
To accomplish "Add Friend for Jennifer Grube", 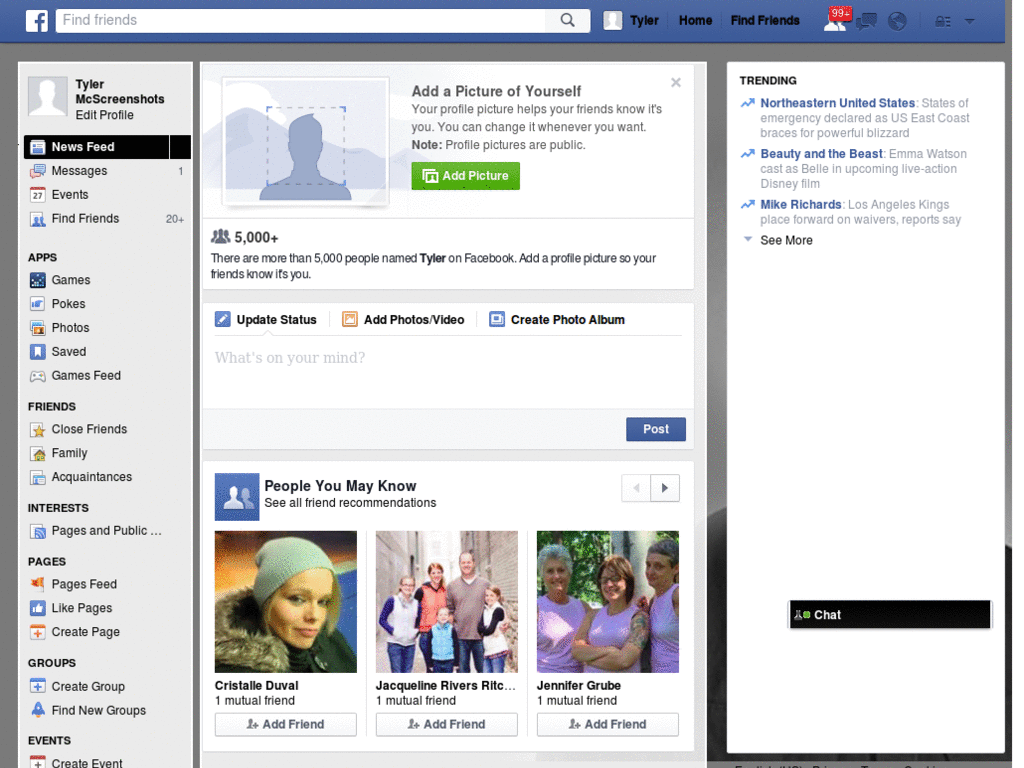I will point(607,724).
